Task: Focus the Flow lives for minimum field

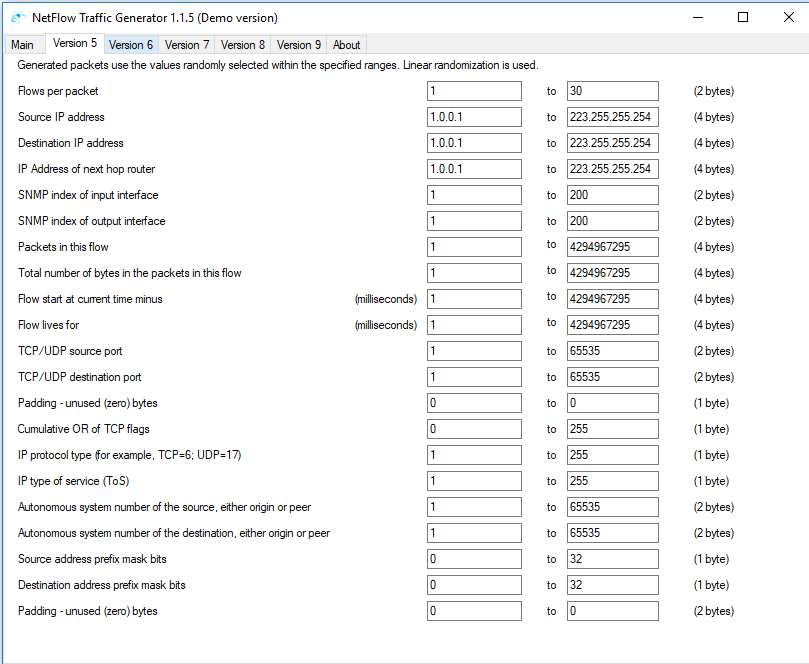Action: [474, 325]
